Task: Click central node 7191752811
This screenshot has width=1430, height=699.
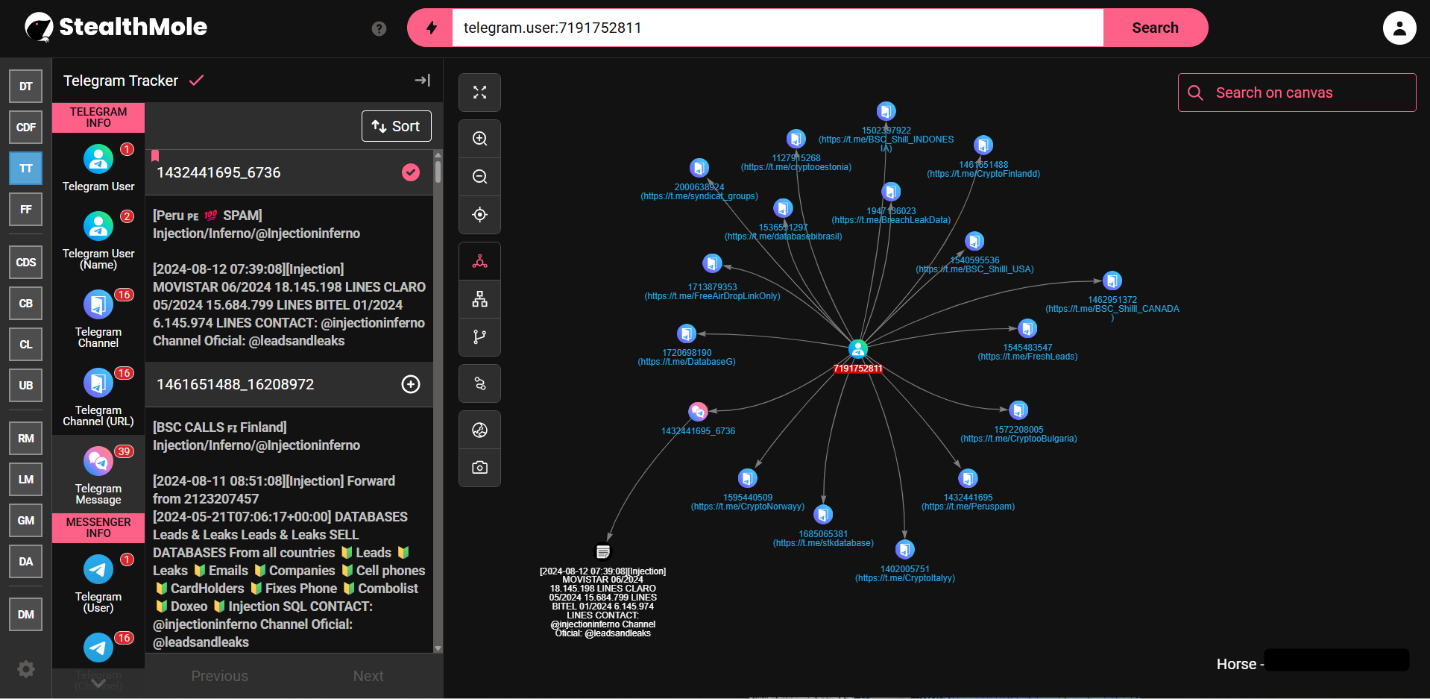Action: click(857, 349)
